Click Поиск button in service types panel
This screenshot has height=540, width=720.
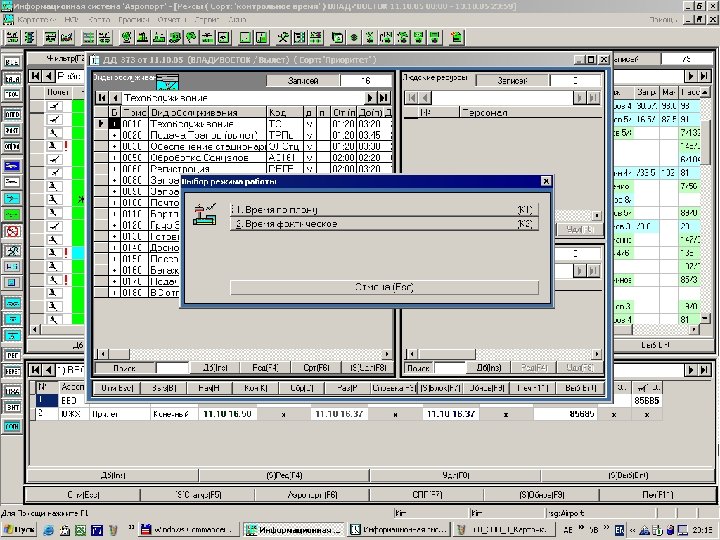tap(124, 368)
